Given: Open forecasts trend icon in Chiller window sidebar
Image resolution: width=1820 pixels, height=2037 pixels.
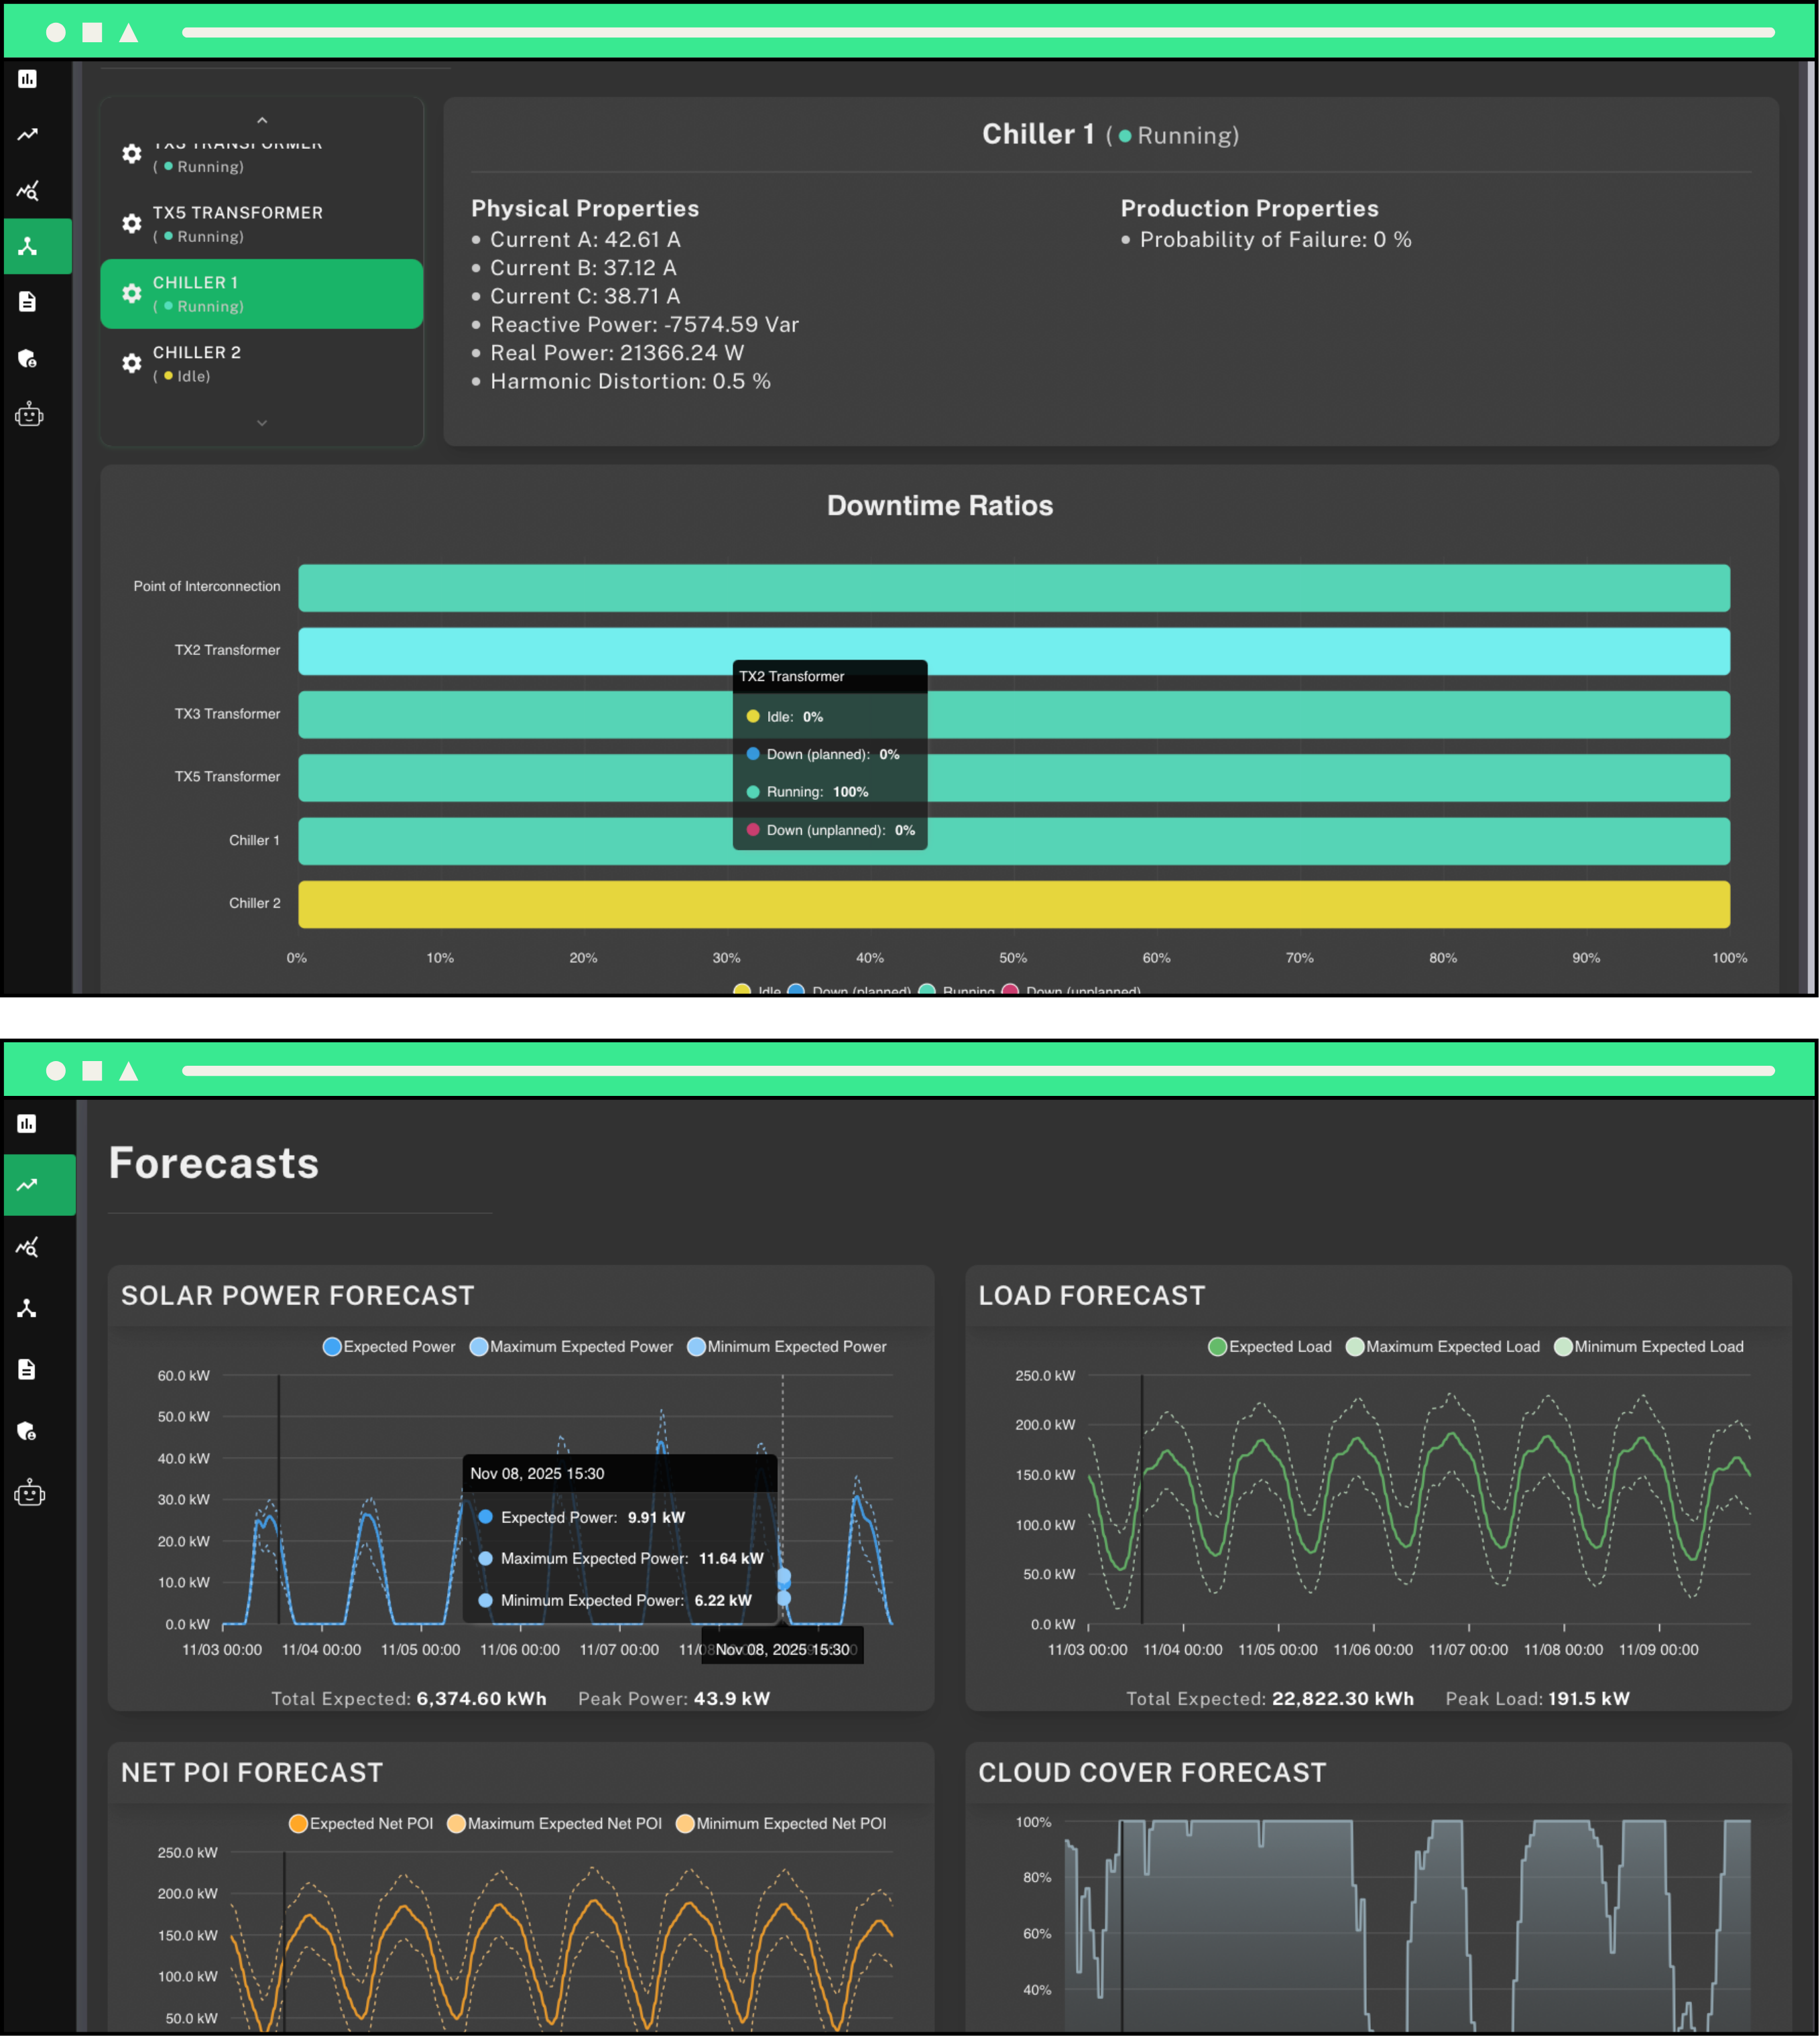Looking at the screenshot, I should click(x=28, y=134).
